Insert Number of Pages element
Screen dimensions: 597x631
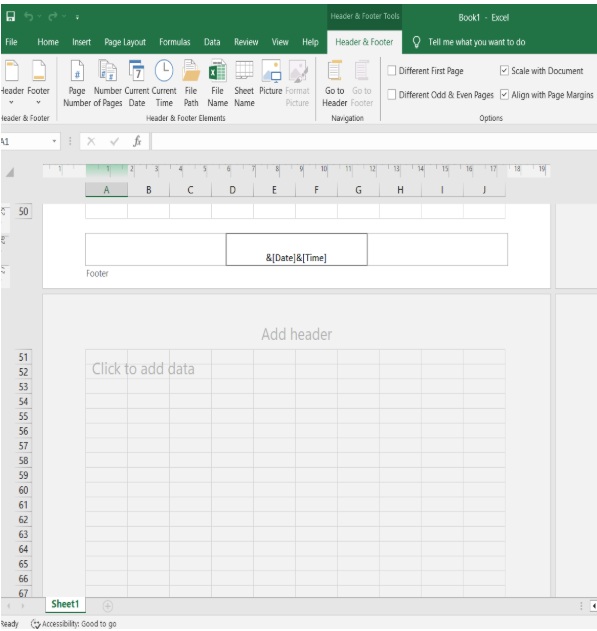(108, 83)
